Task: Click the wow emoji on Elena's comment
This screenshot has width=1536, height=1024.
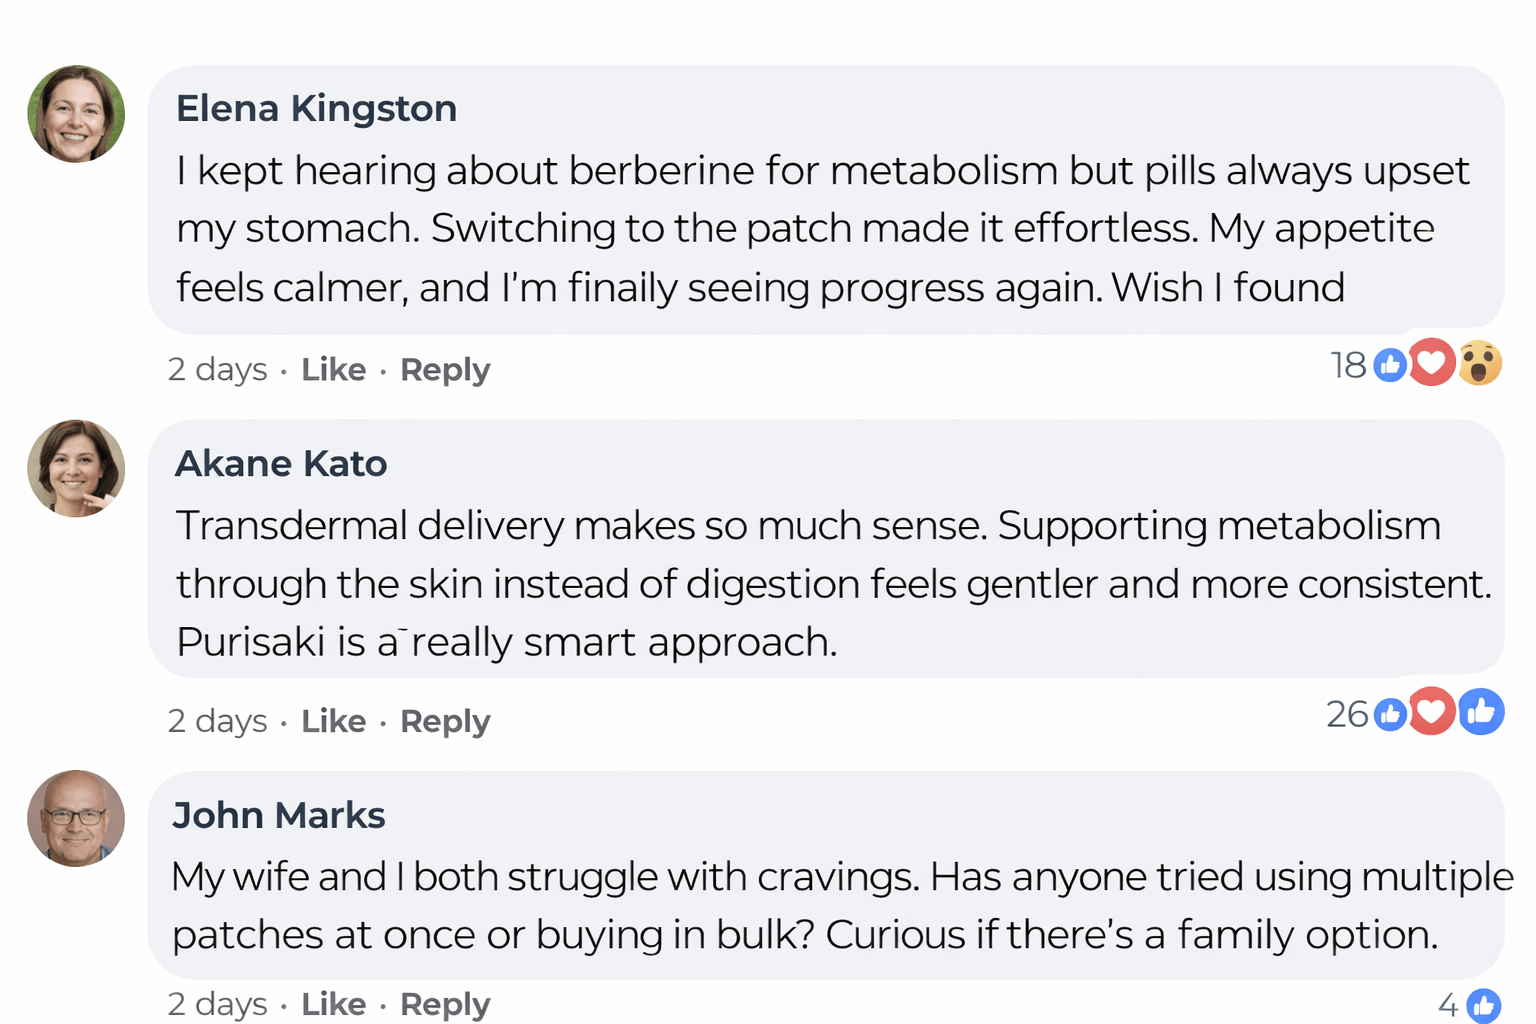Action: pyautogui.click(x=1480, y=363)
